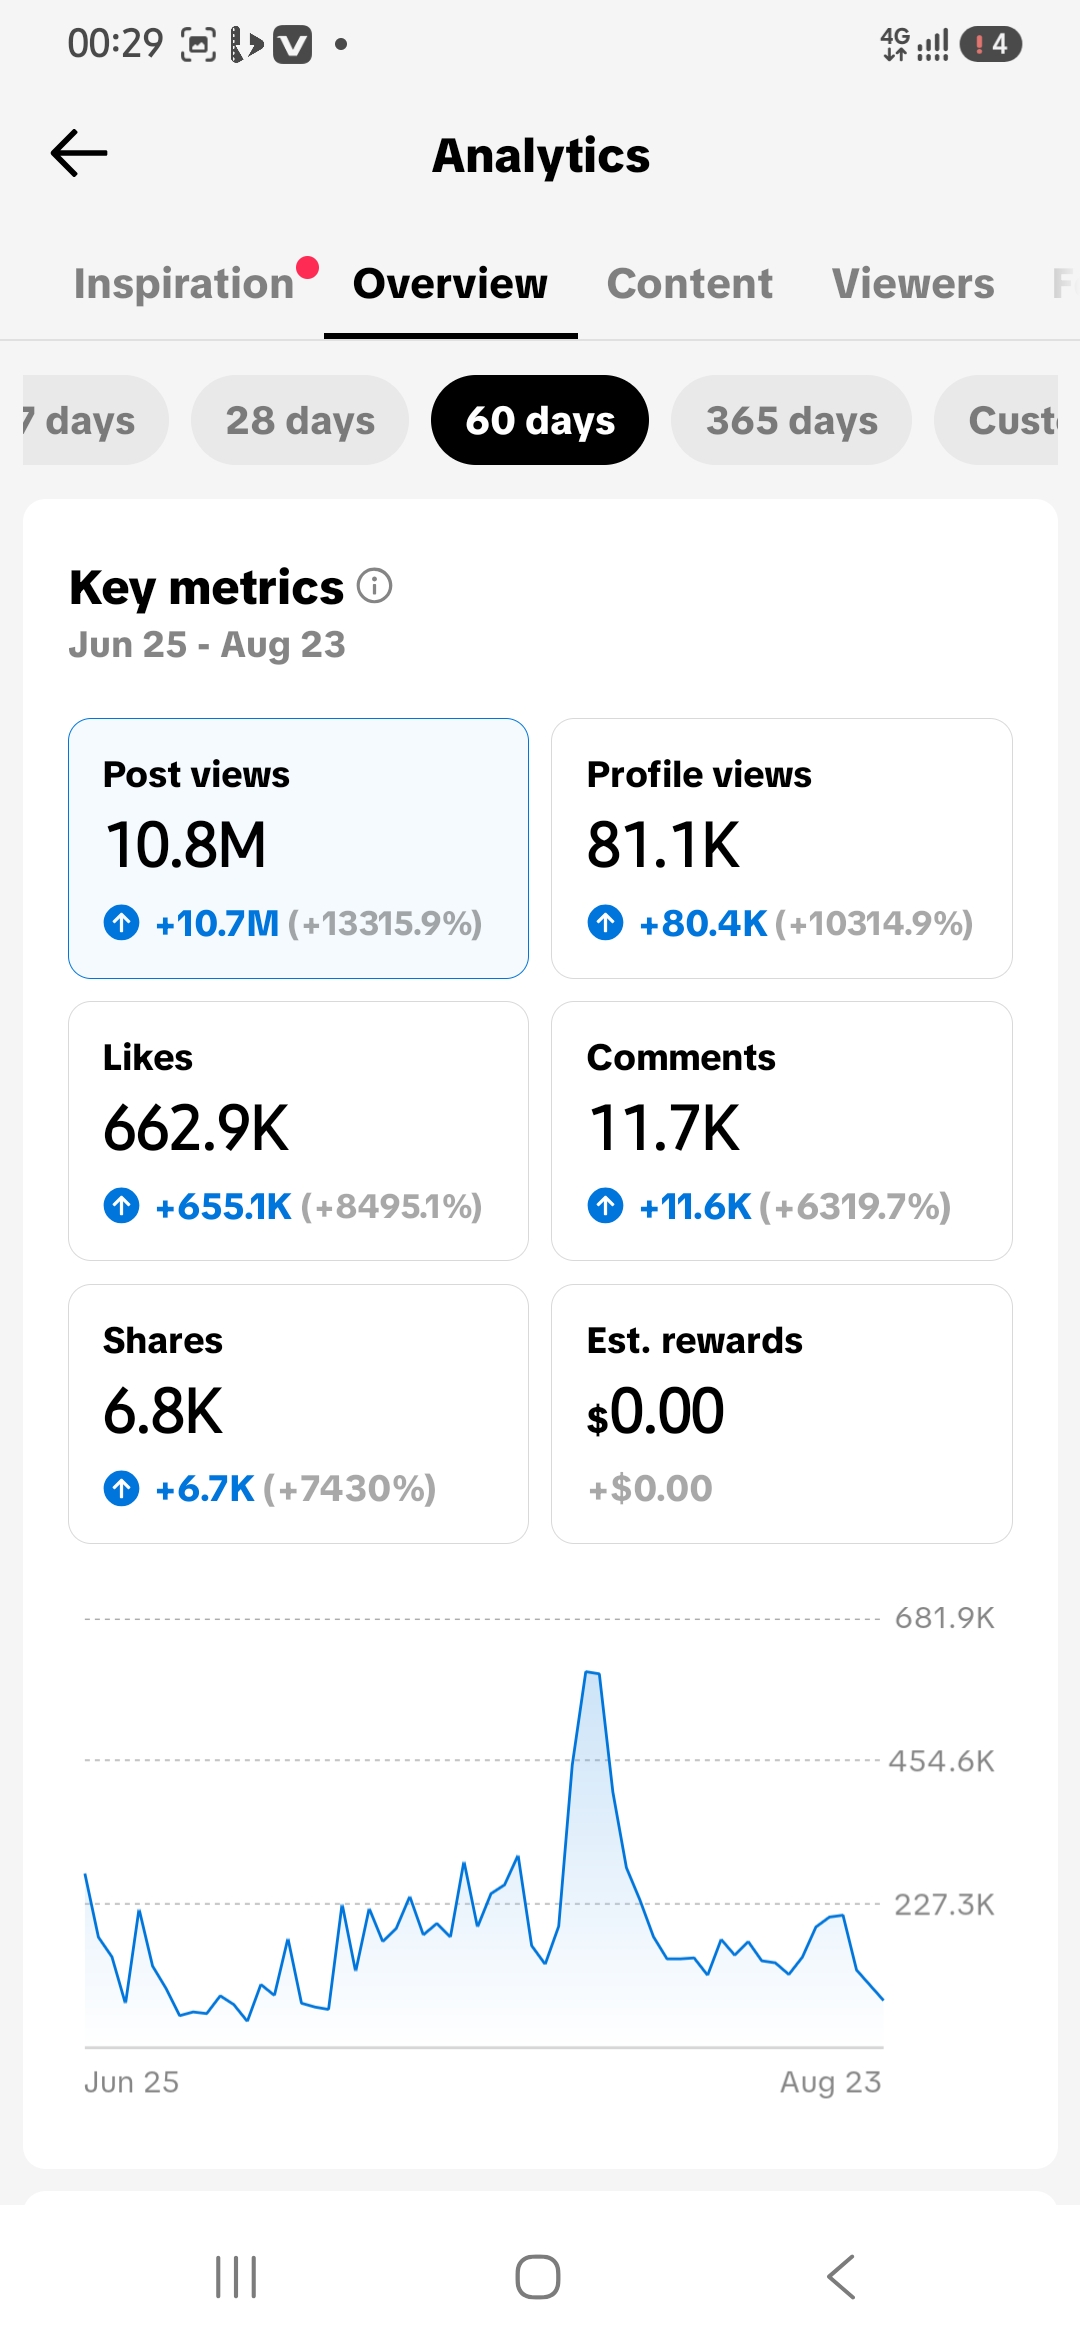The height and width of the screenshot is (2340, 1080).
Task: Switch to the Inspiration tab
Action: (184, 284)
